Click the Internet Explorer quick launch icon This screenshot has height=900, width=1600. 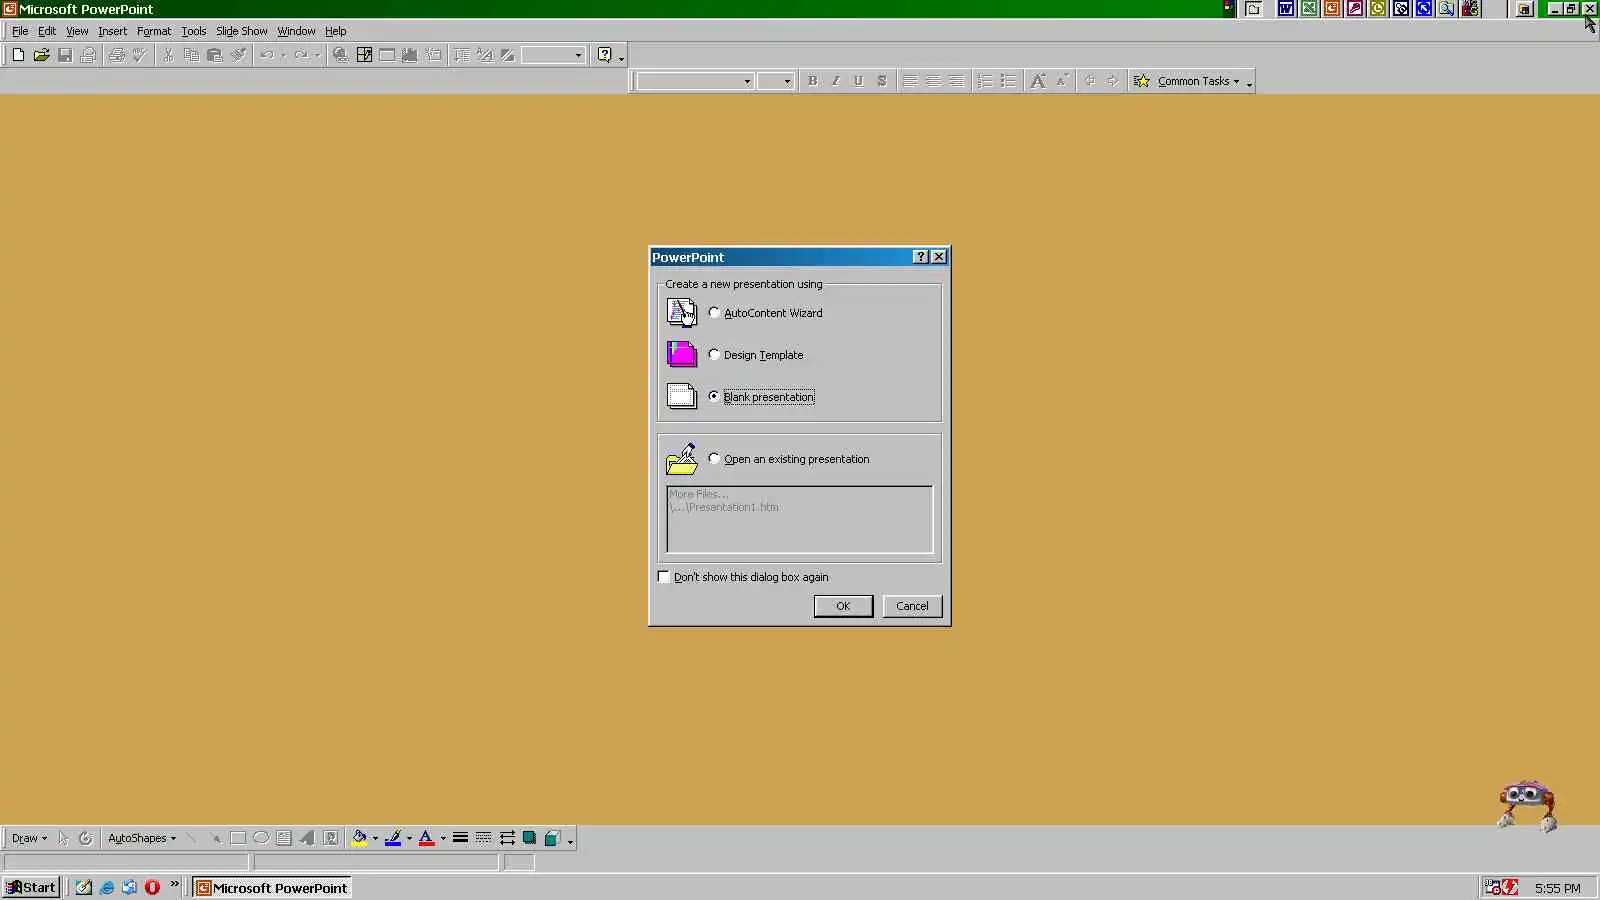point(106,887)
